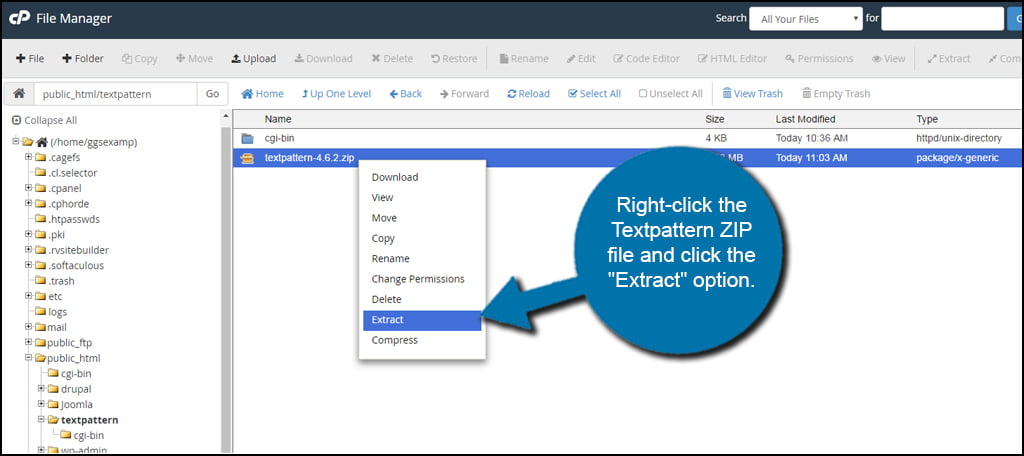Collapse the /home/ggsexamp root node
The image size is (1024, 456).
pyautogui.click(x=16, y=142)
